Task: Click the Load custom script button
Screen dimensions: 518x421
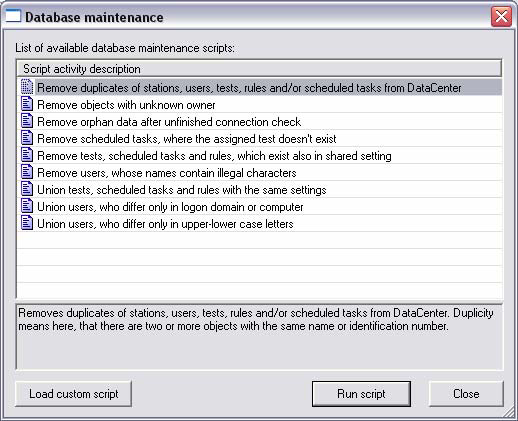Action: coord(73,394)
